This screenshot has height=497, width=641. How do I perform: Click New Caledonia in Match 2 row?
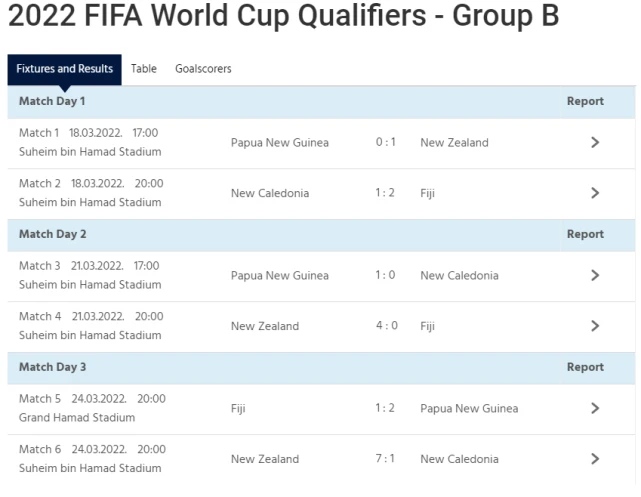point(270,193)
